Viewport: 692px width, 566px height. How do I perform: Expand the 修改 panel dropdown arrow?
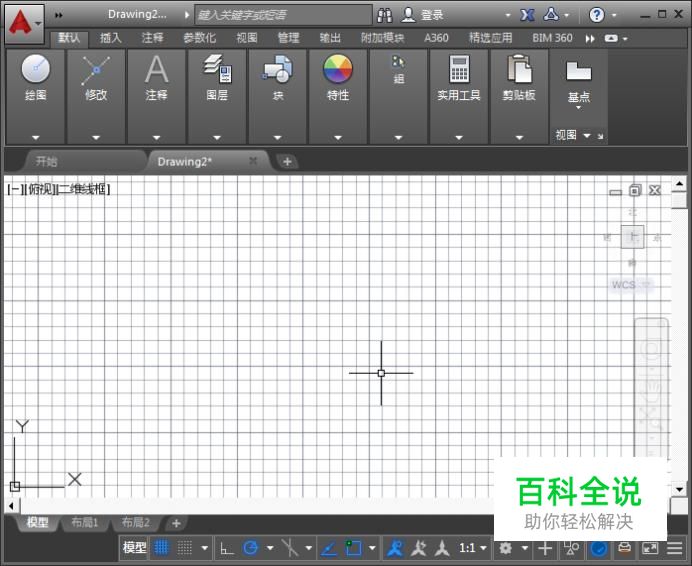[96, 138]
